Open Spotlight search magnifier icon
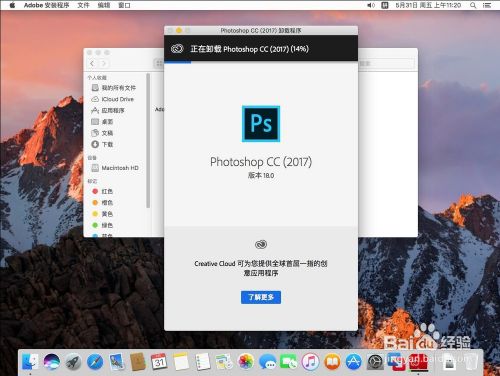 pos(473,5)
